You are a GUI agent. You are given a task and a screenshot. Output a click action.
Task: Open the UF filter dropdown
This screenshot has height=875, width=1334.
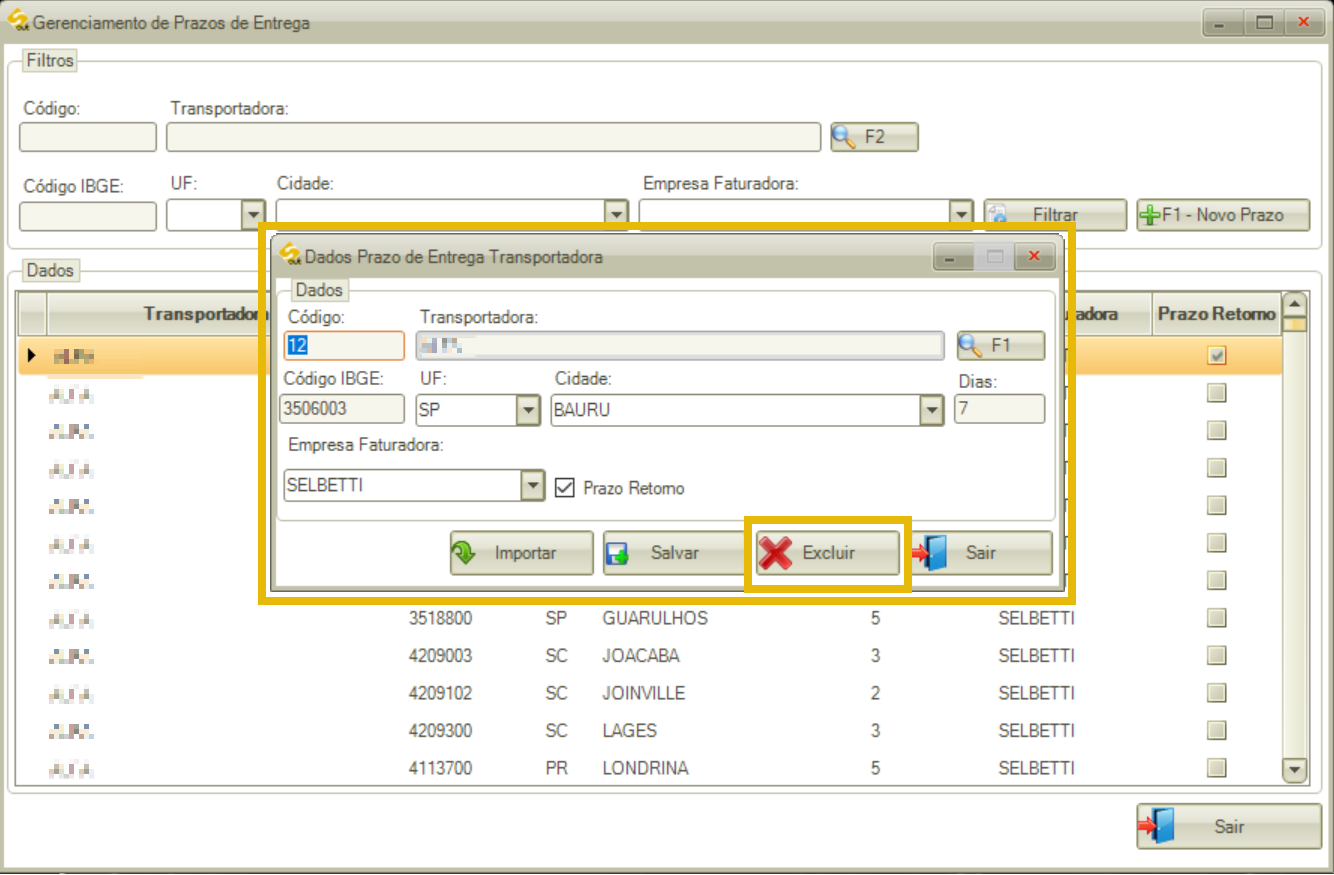pos(253,214)
